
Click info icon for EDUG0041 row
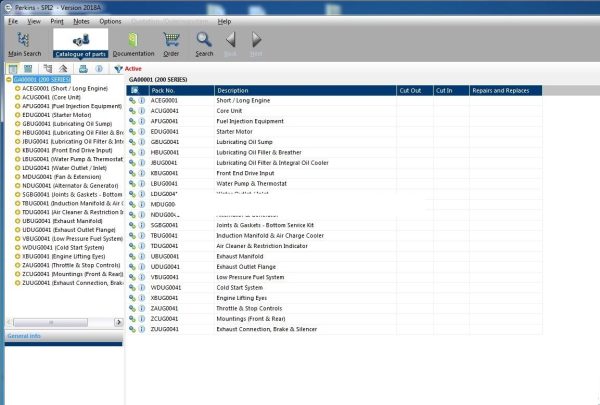click(142, 132)
